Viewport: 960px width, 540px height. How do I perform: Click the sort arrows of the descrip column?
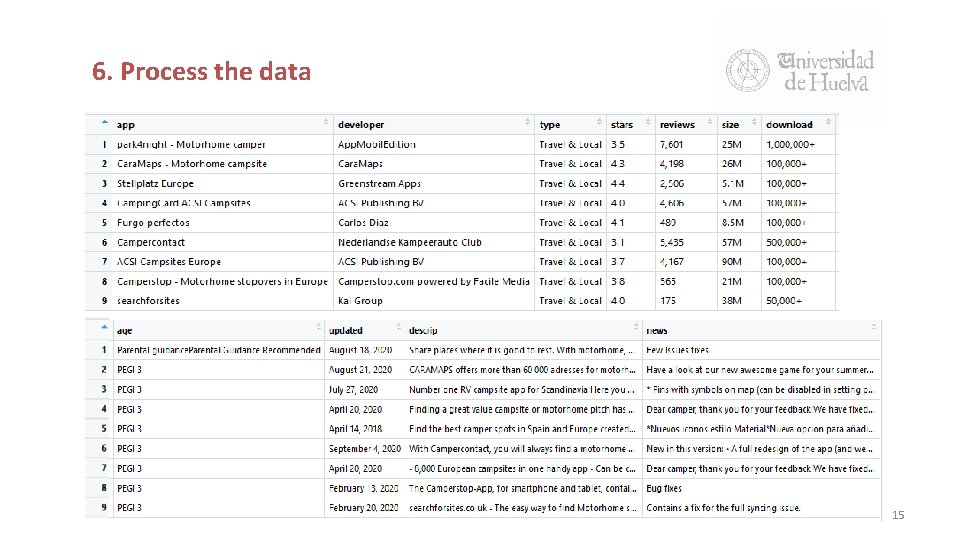tap(636, 328)
